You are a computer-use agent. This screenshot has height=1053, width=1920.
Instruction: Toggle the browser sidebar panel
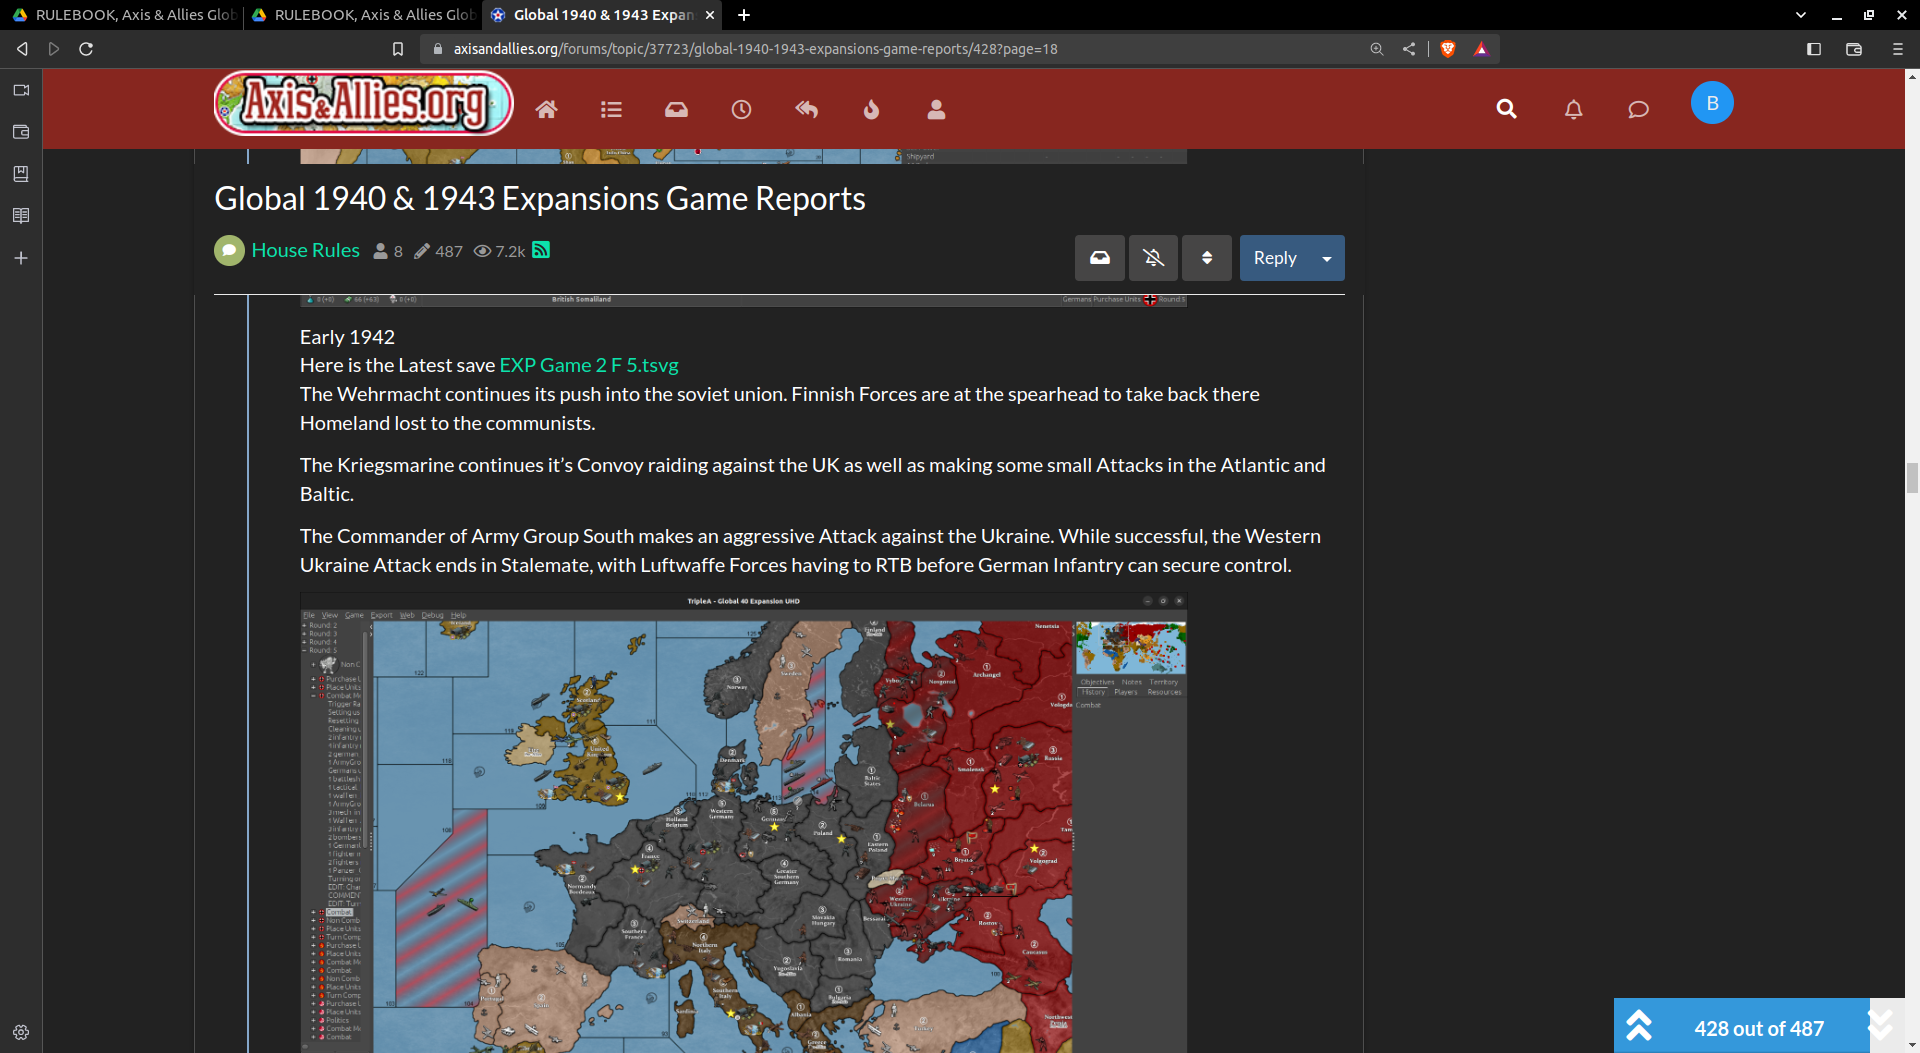[1814, 49]
